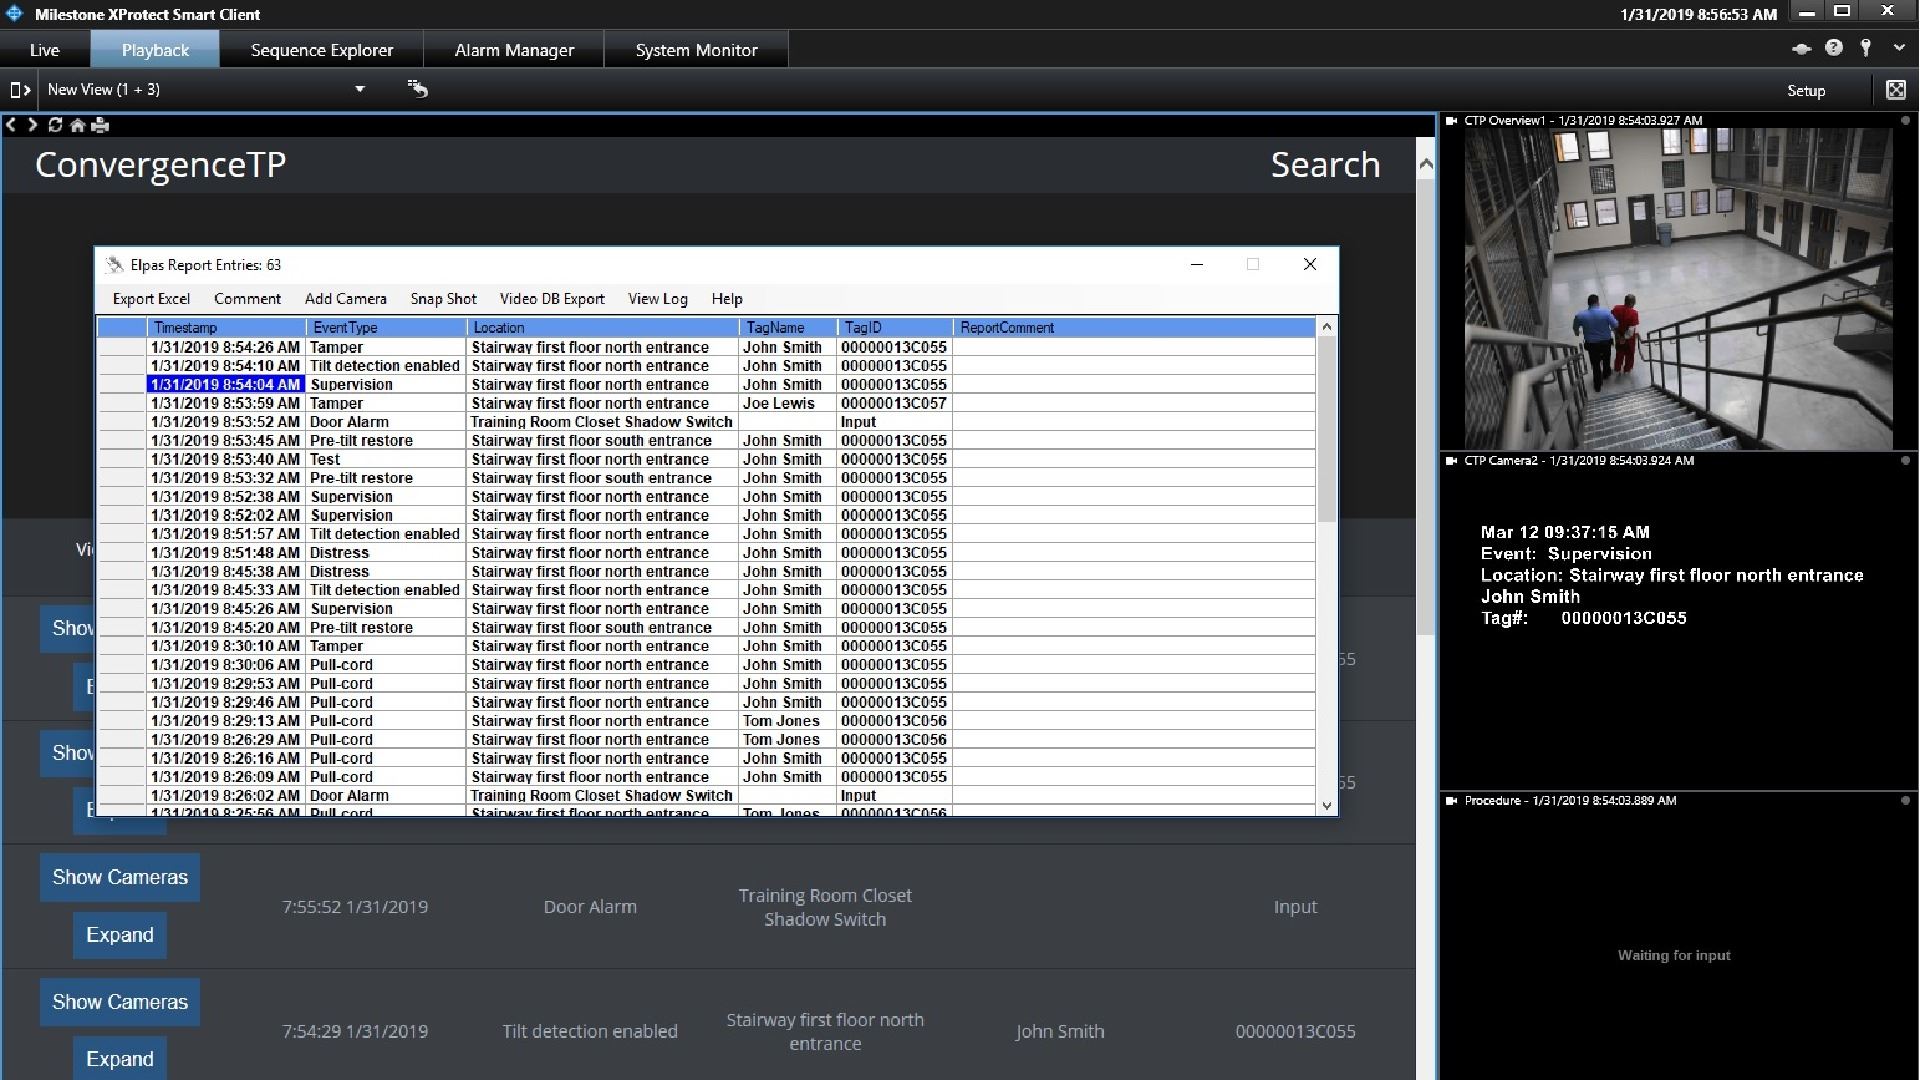Sort by the Timestamp column header

pyautogui.click(x=226, y=328)
